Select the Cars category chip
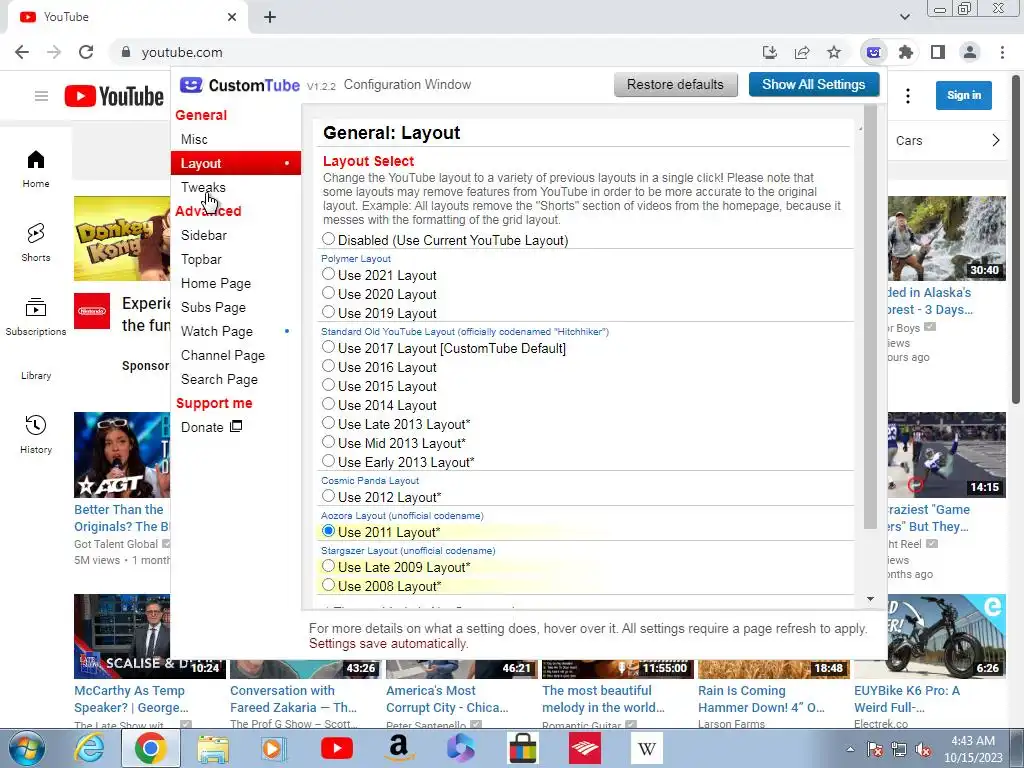Viewport: 1024px width, 768px height. pyautogui.click(x=909, y=140)
